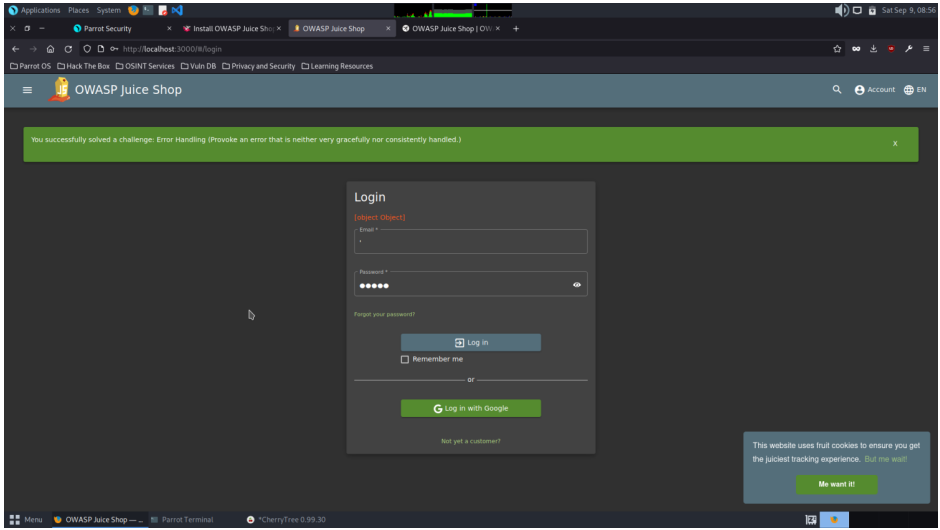
Task: Open the Places menu
Action: point(79,10)
